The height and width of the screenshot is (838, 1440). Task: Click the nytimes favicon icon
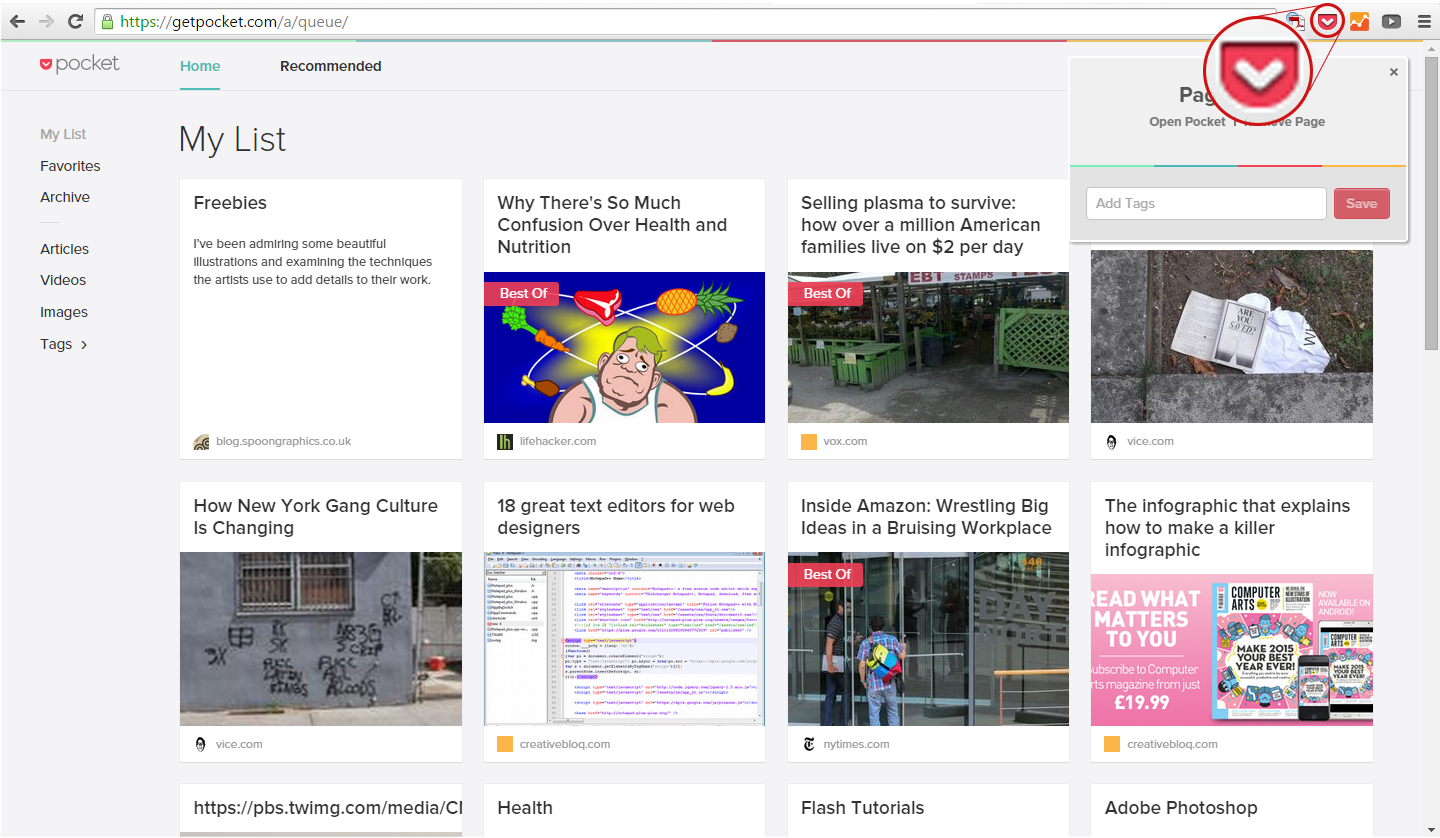point(809,744)
